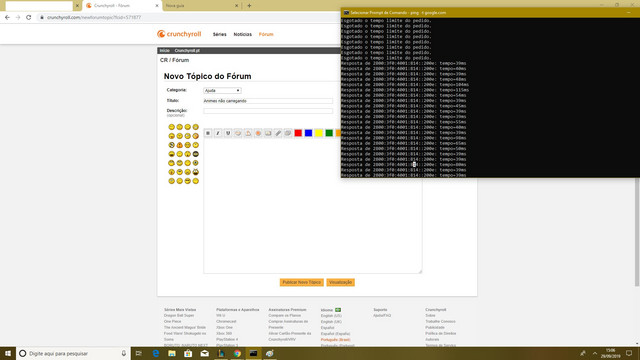The image size is (640, 360).
Task: Open Paint from the taskbar
Action: [270, 353]
